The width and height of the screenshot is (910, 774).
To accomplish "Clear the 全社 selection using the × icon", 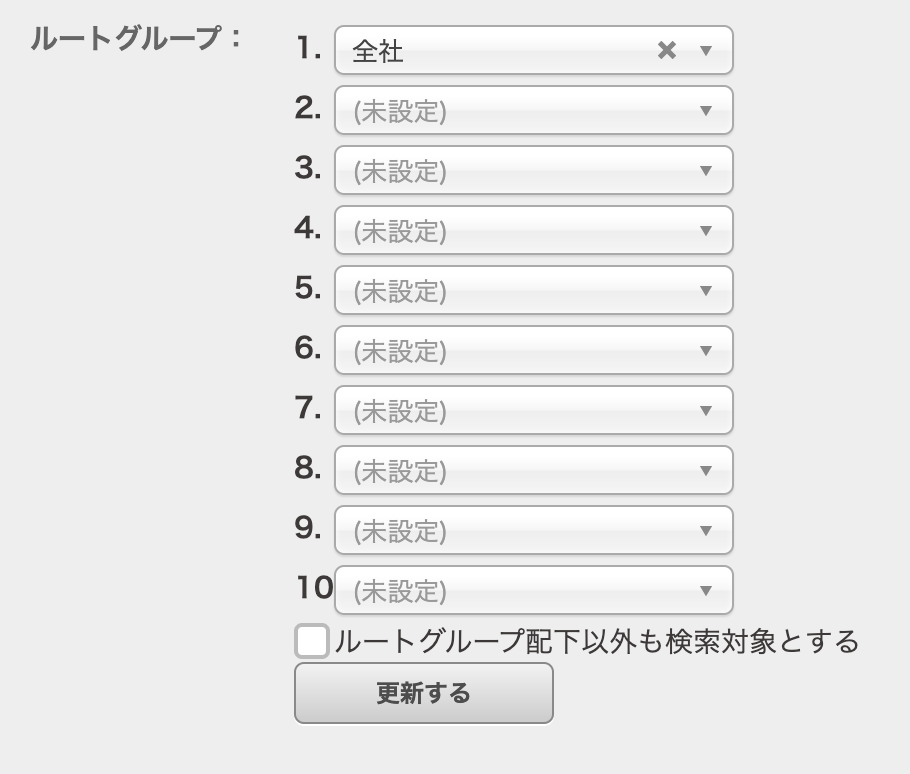I will pyautogui.click(x=666, y=50).
